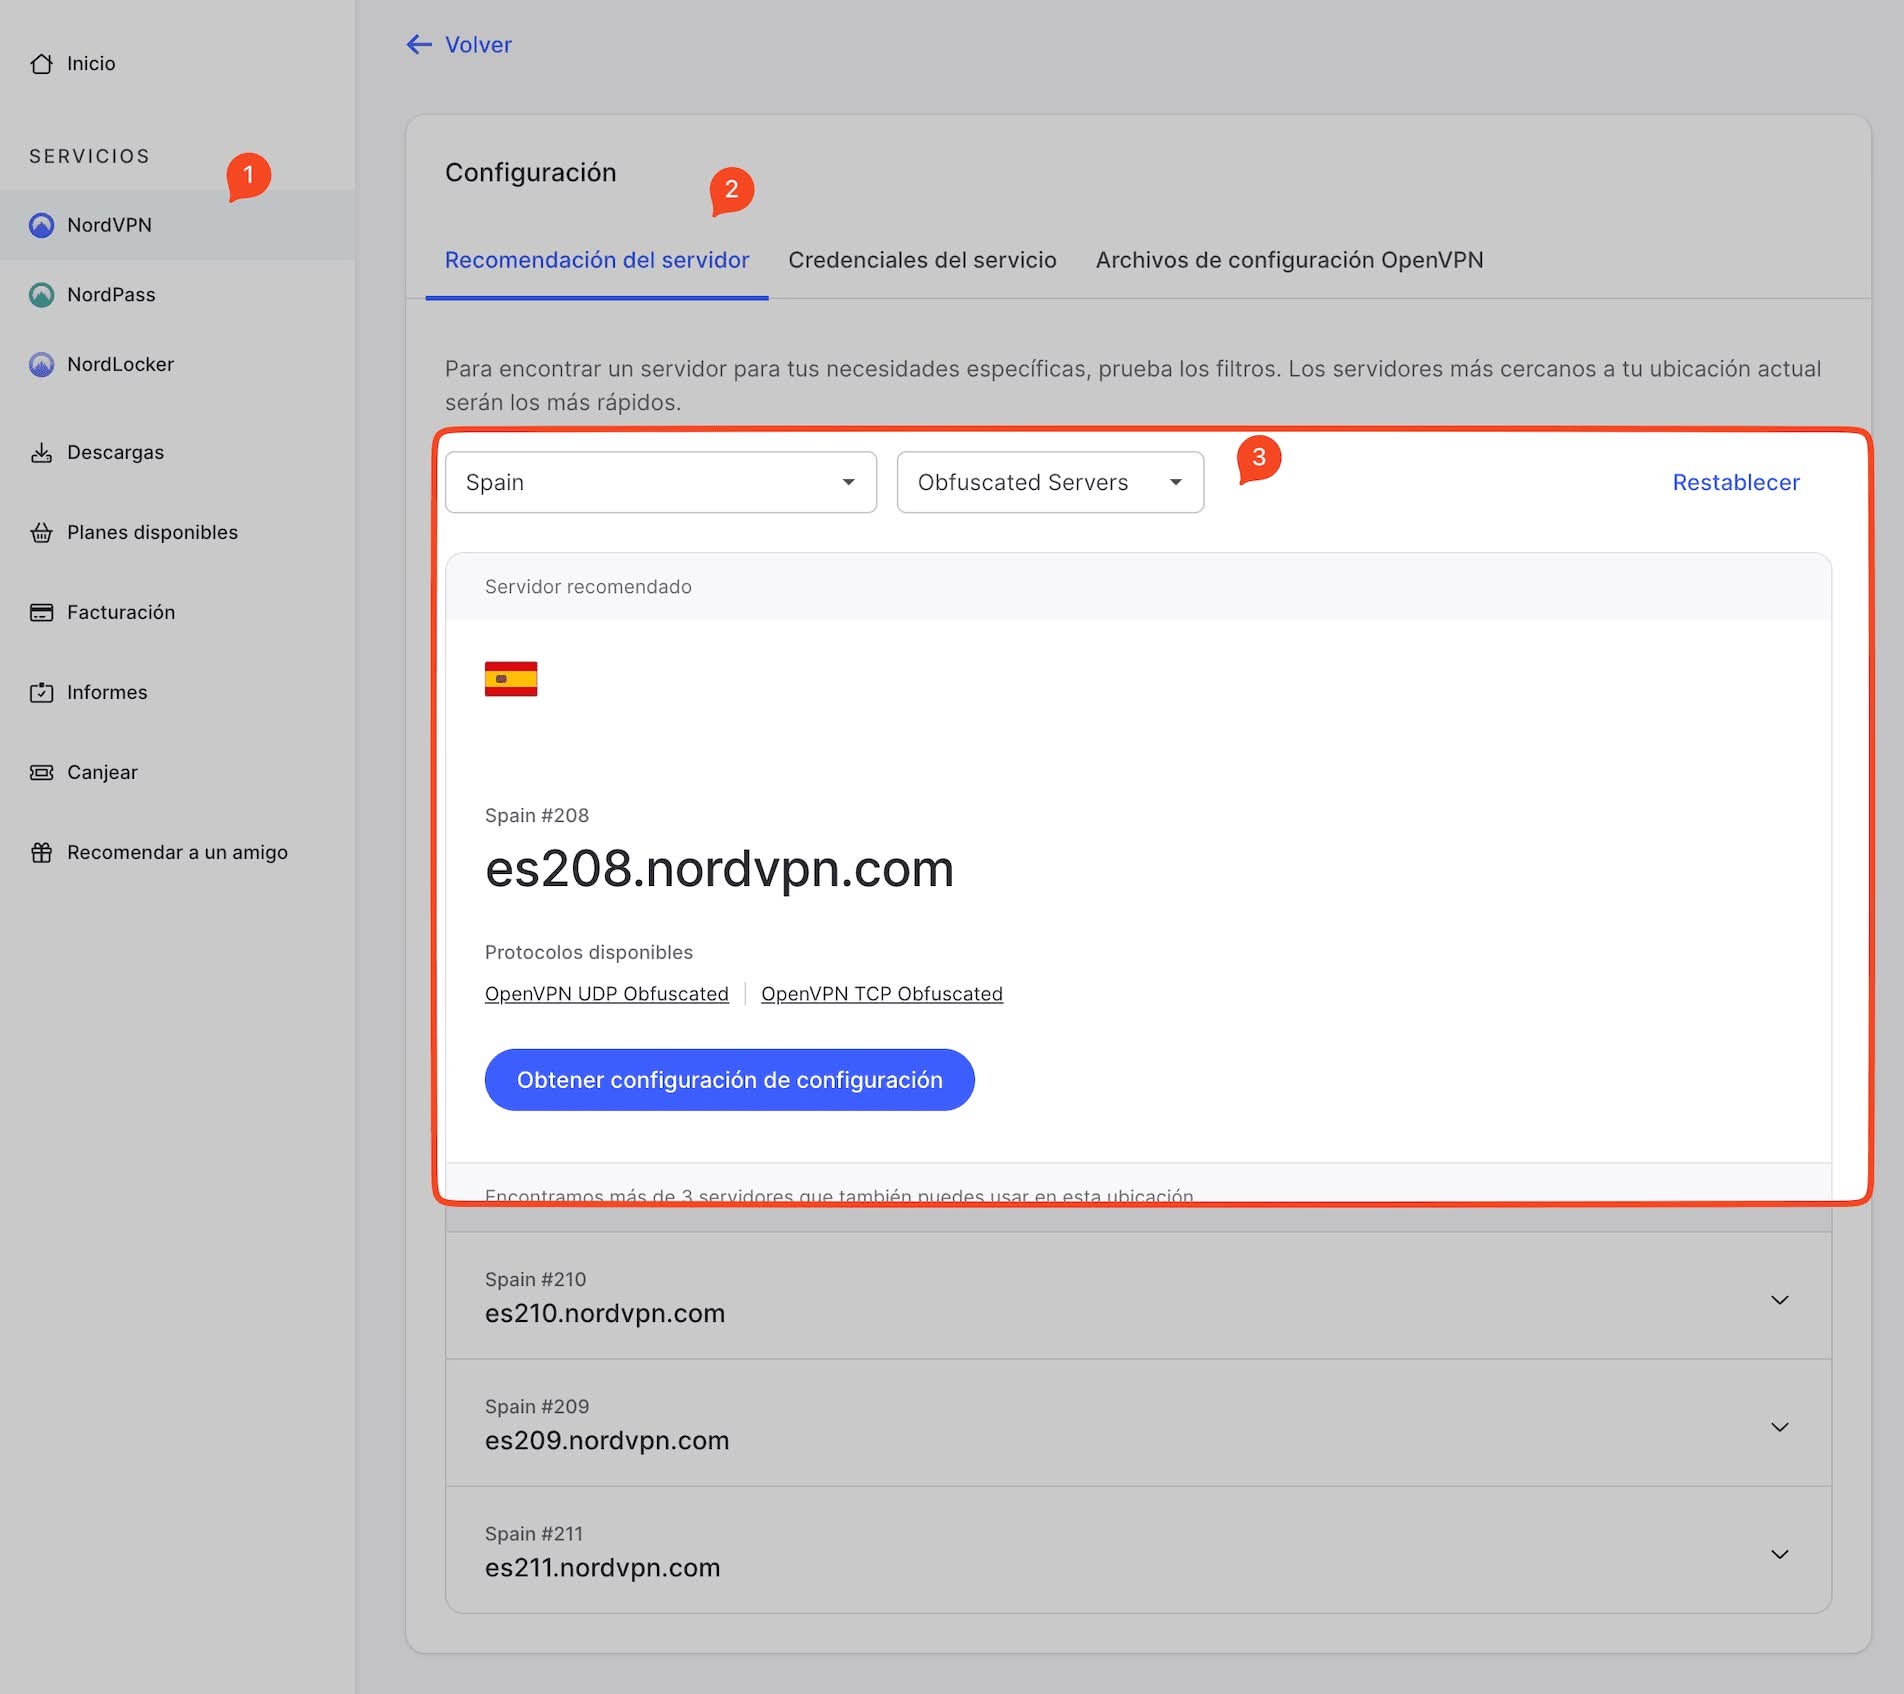Click the Volver link
Screen dimensions: 1904x1694
(478, 45)
